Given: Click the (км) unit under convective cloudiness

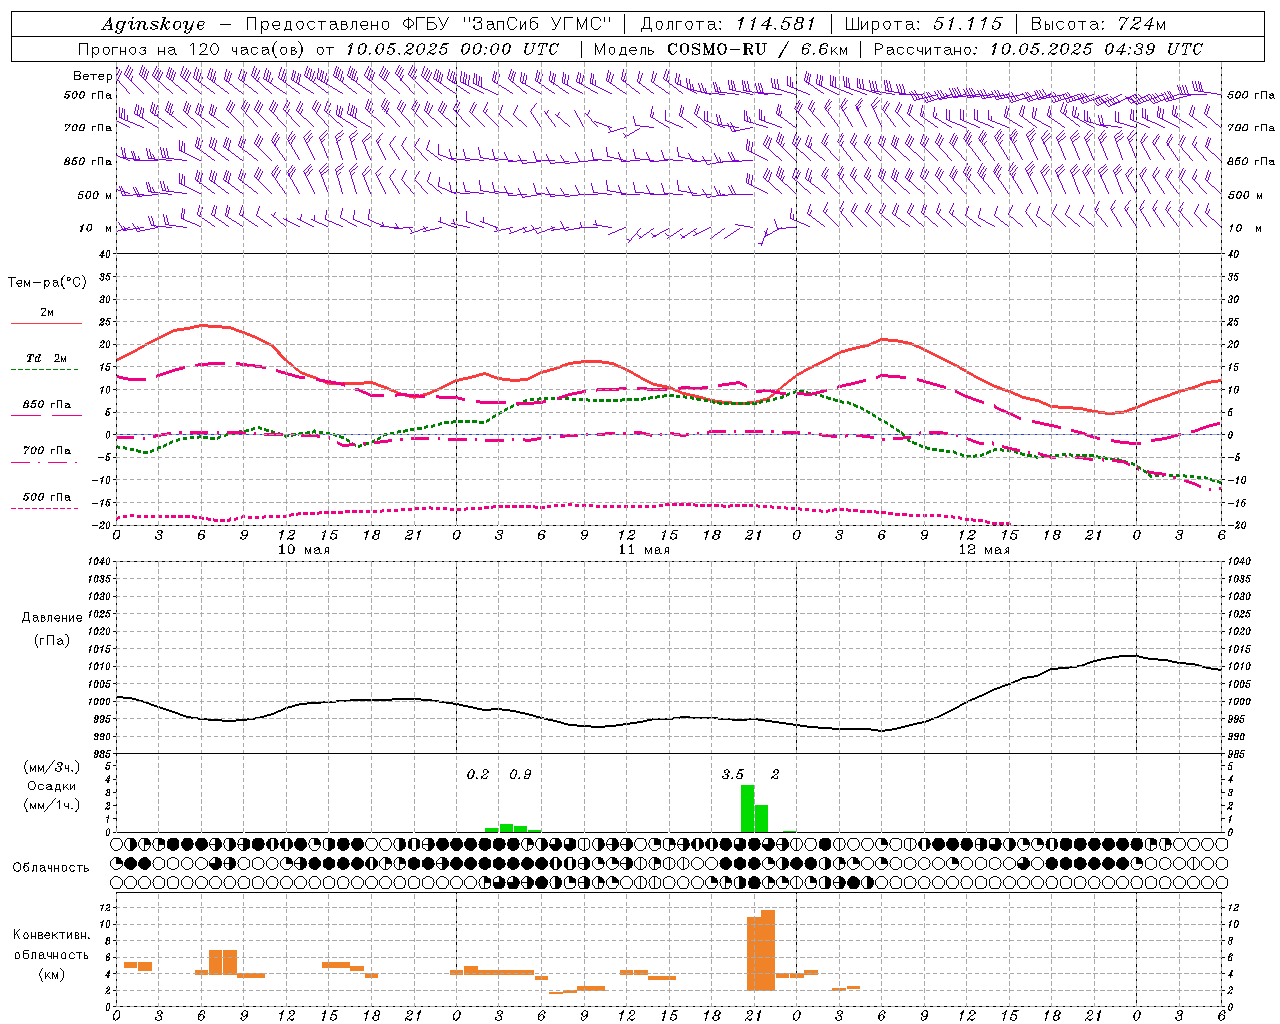Looking at the screenshot, I should [x=51, y=974].
